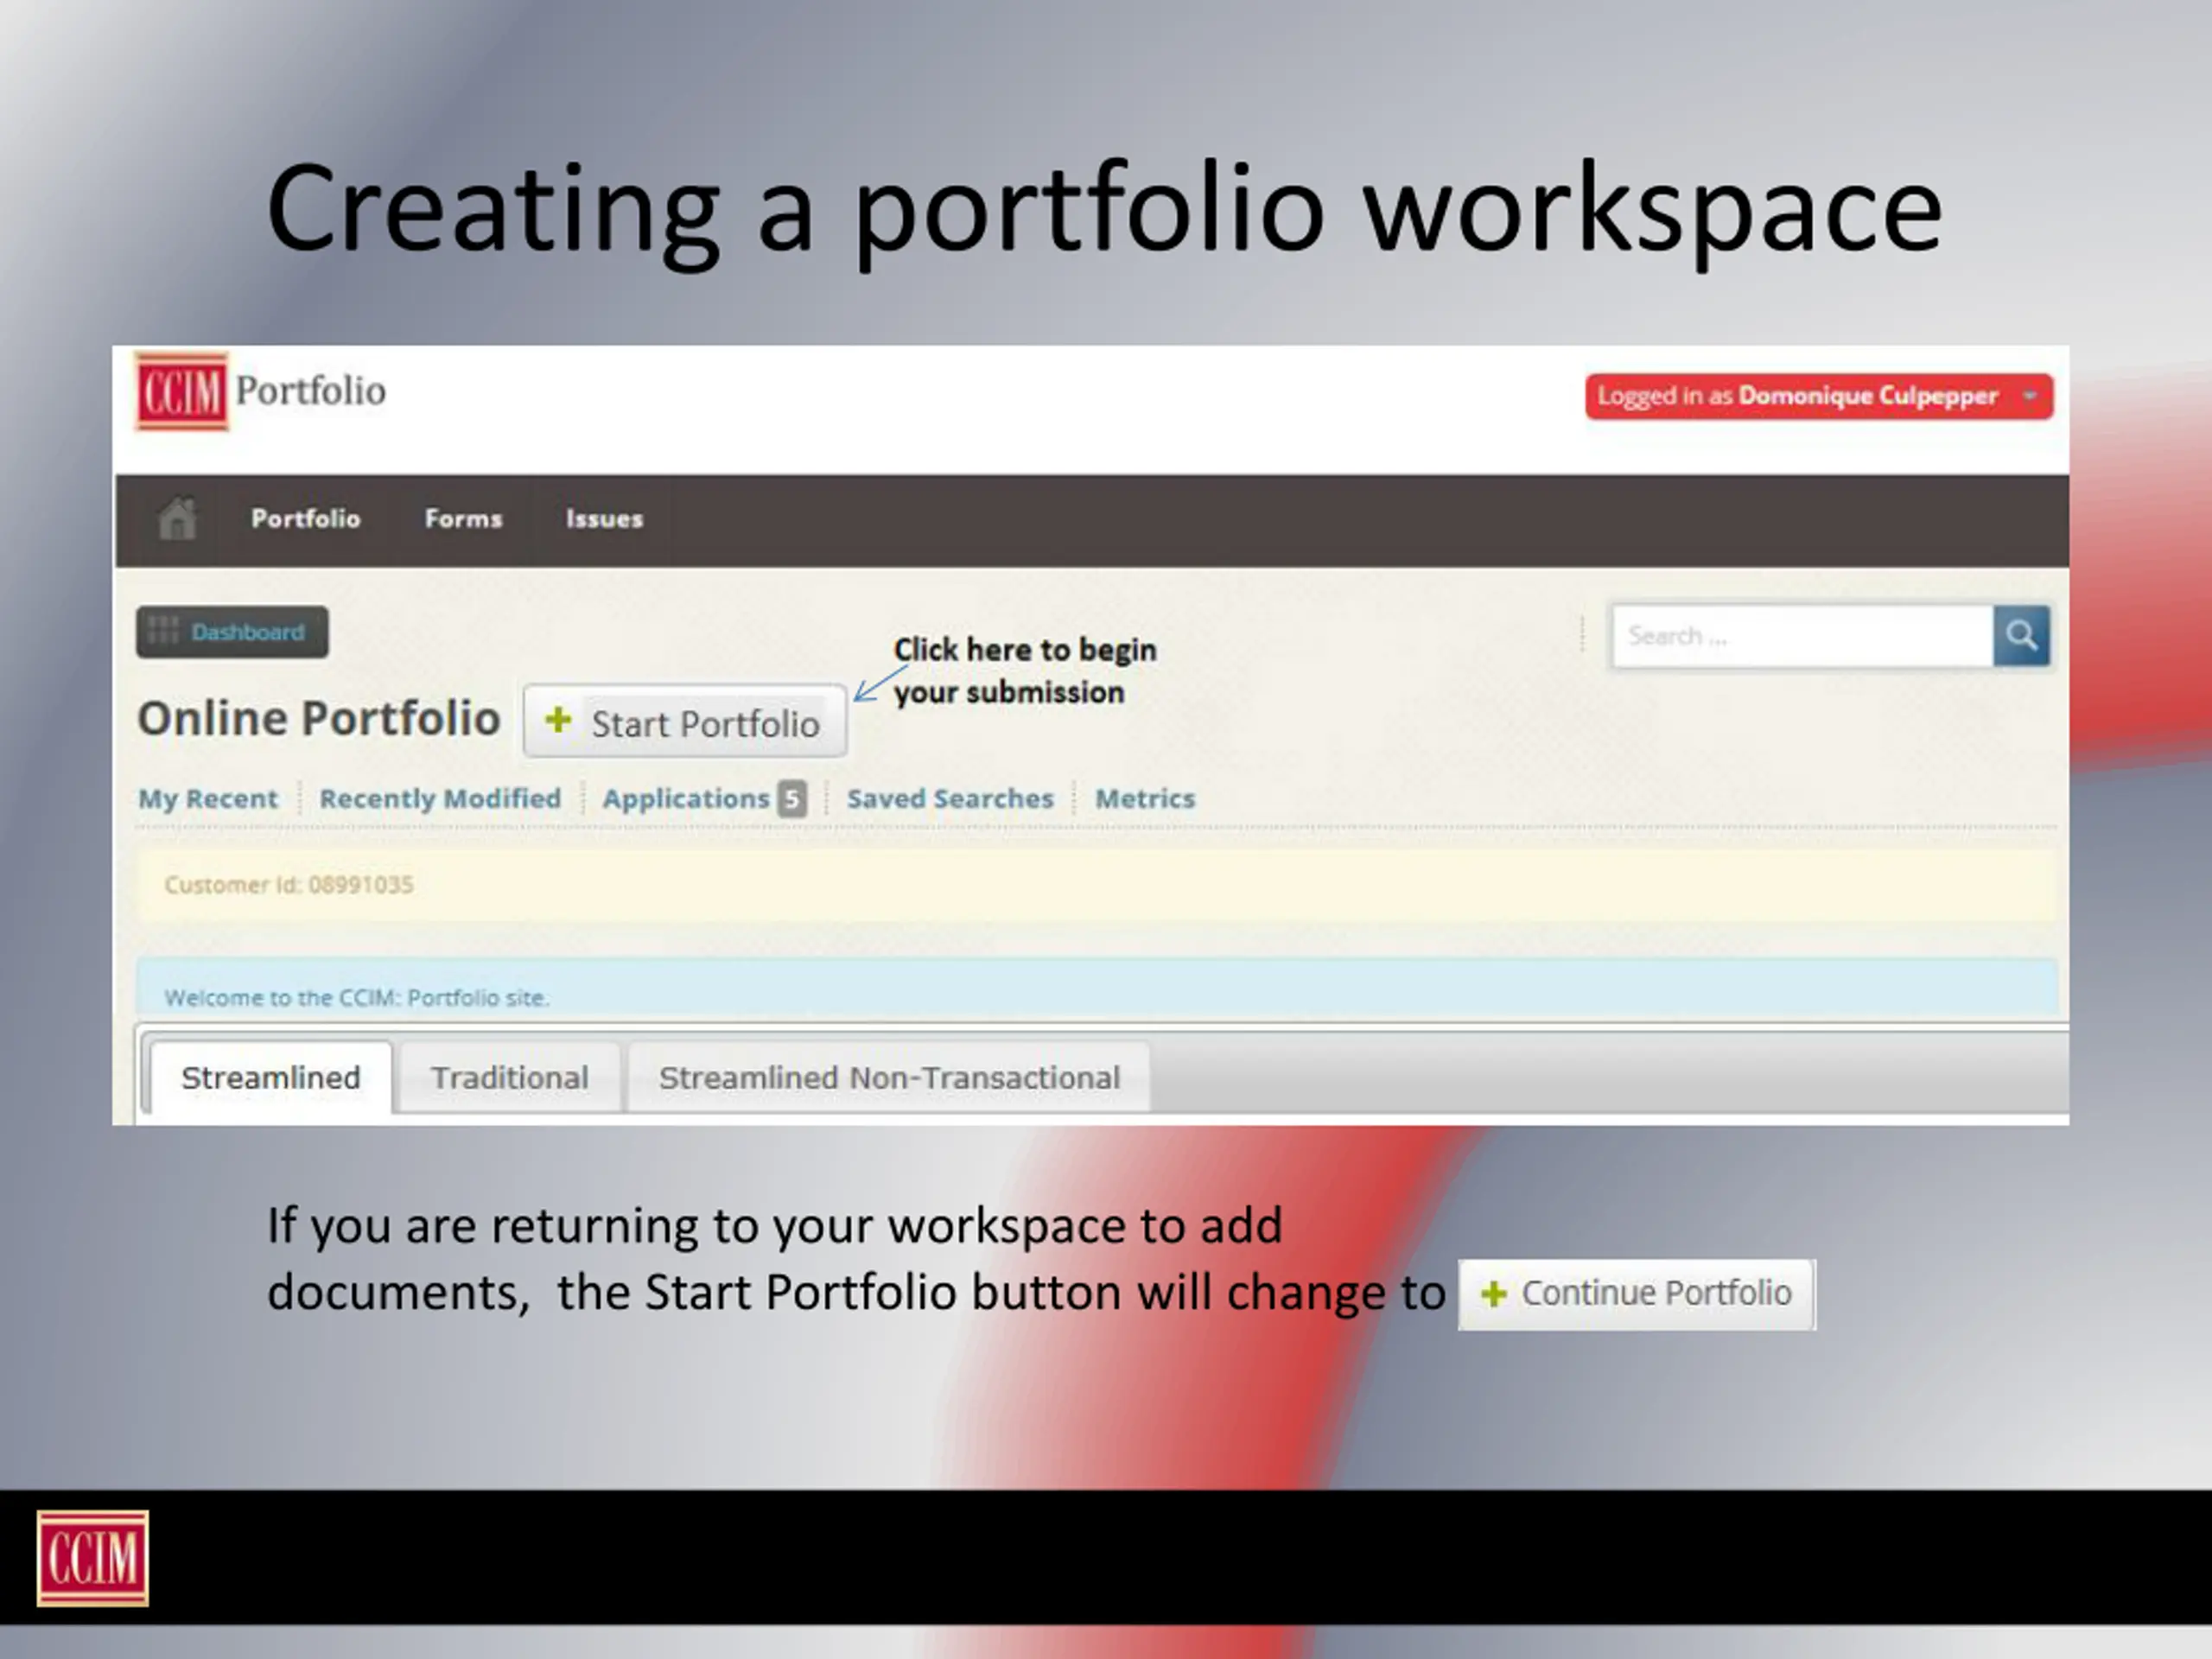Click the search magnifier button
This screenshot has height=1659, width=2212.
tap(2021, 635)
